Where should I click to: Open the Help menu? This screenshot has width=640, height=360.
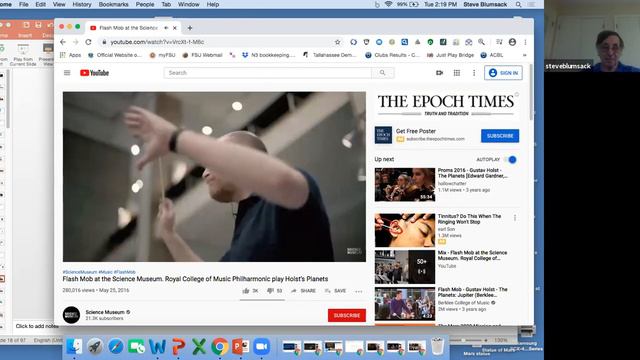pyautogui.click(x=213, y=4)
